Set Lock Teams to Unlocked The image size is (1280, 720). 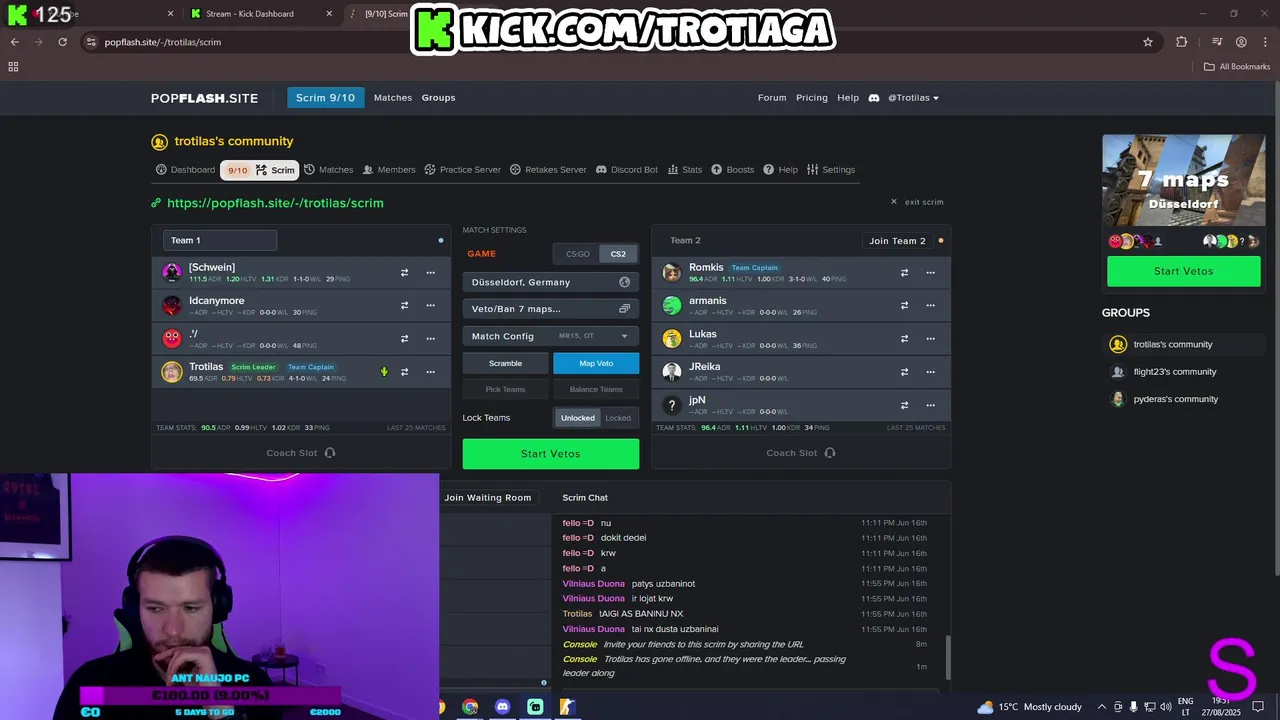pyautogui.click(x=577, y=418)
